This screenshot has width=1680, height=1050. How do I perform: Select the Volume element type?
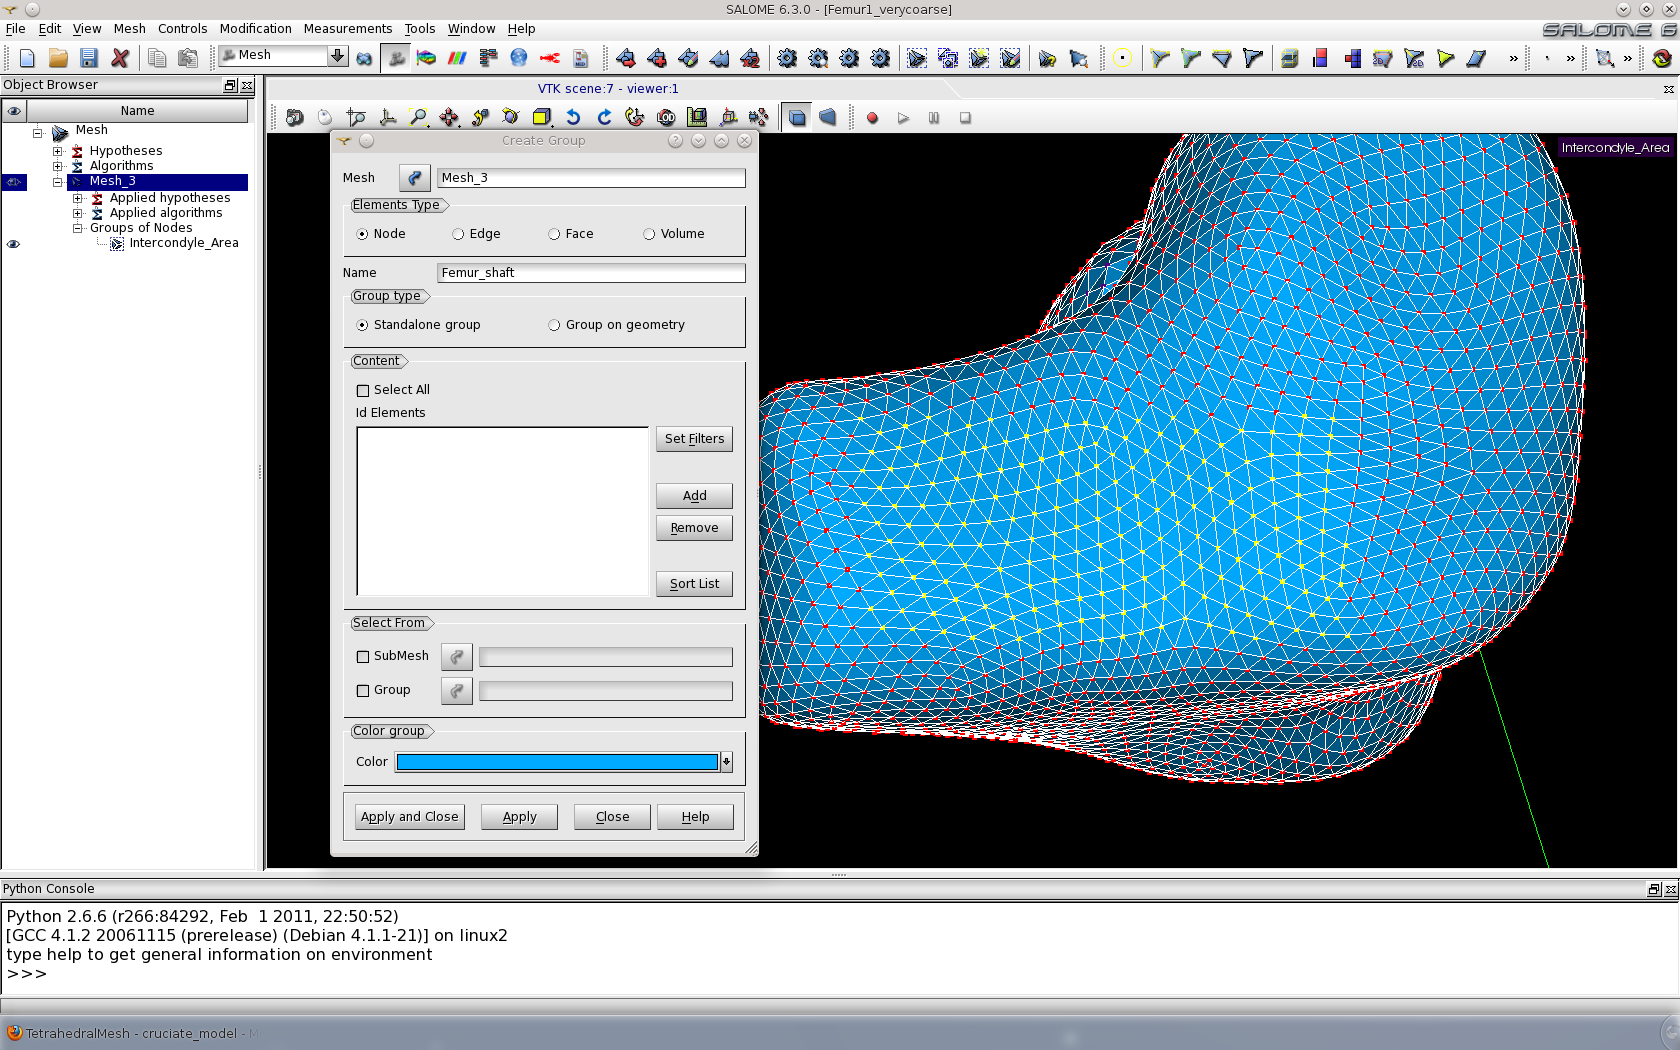click(649, 234)
